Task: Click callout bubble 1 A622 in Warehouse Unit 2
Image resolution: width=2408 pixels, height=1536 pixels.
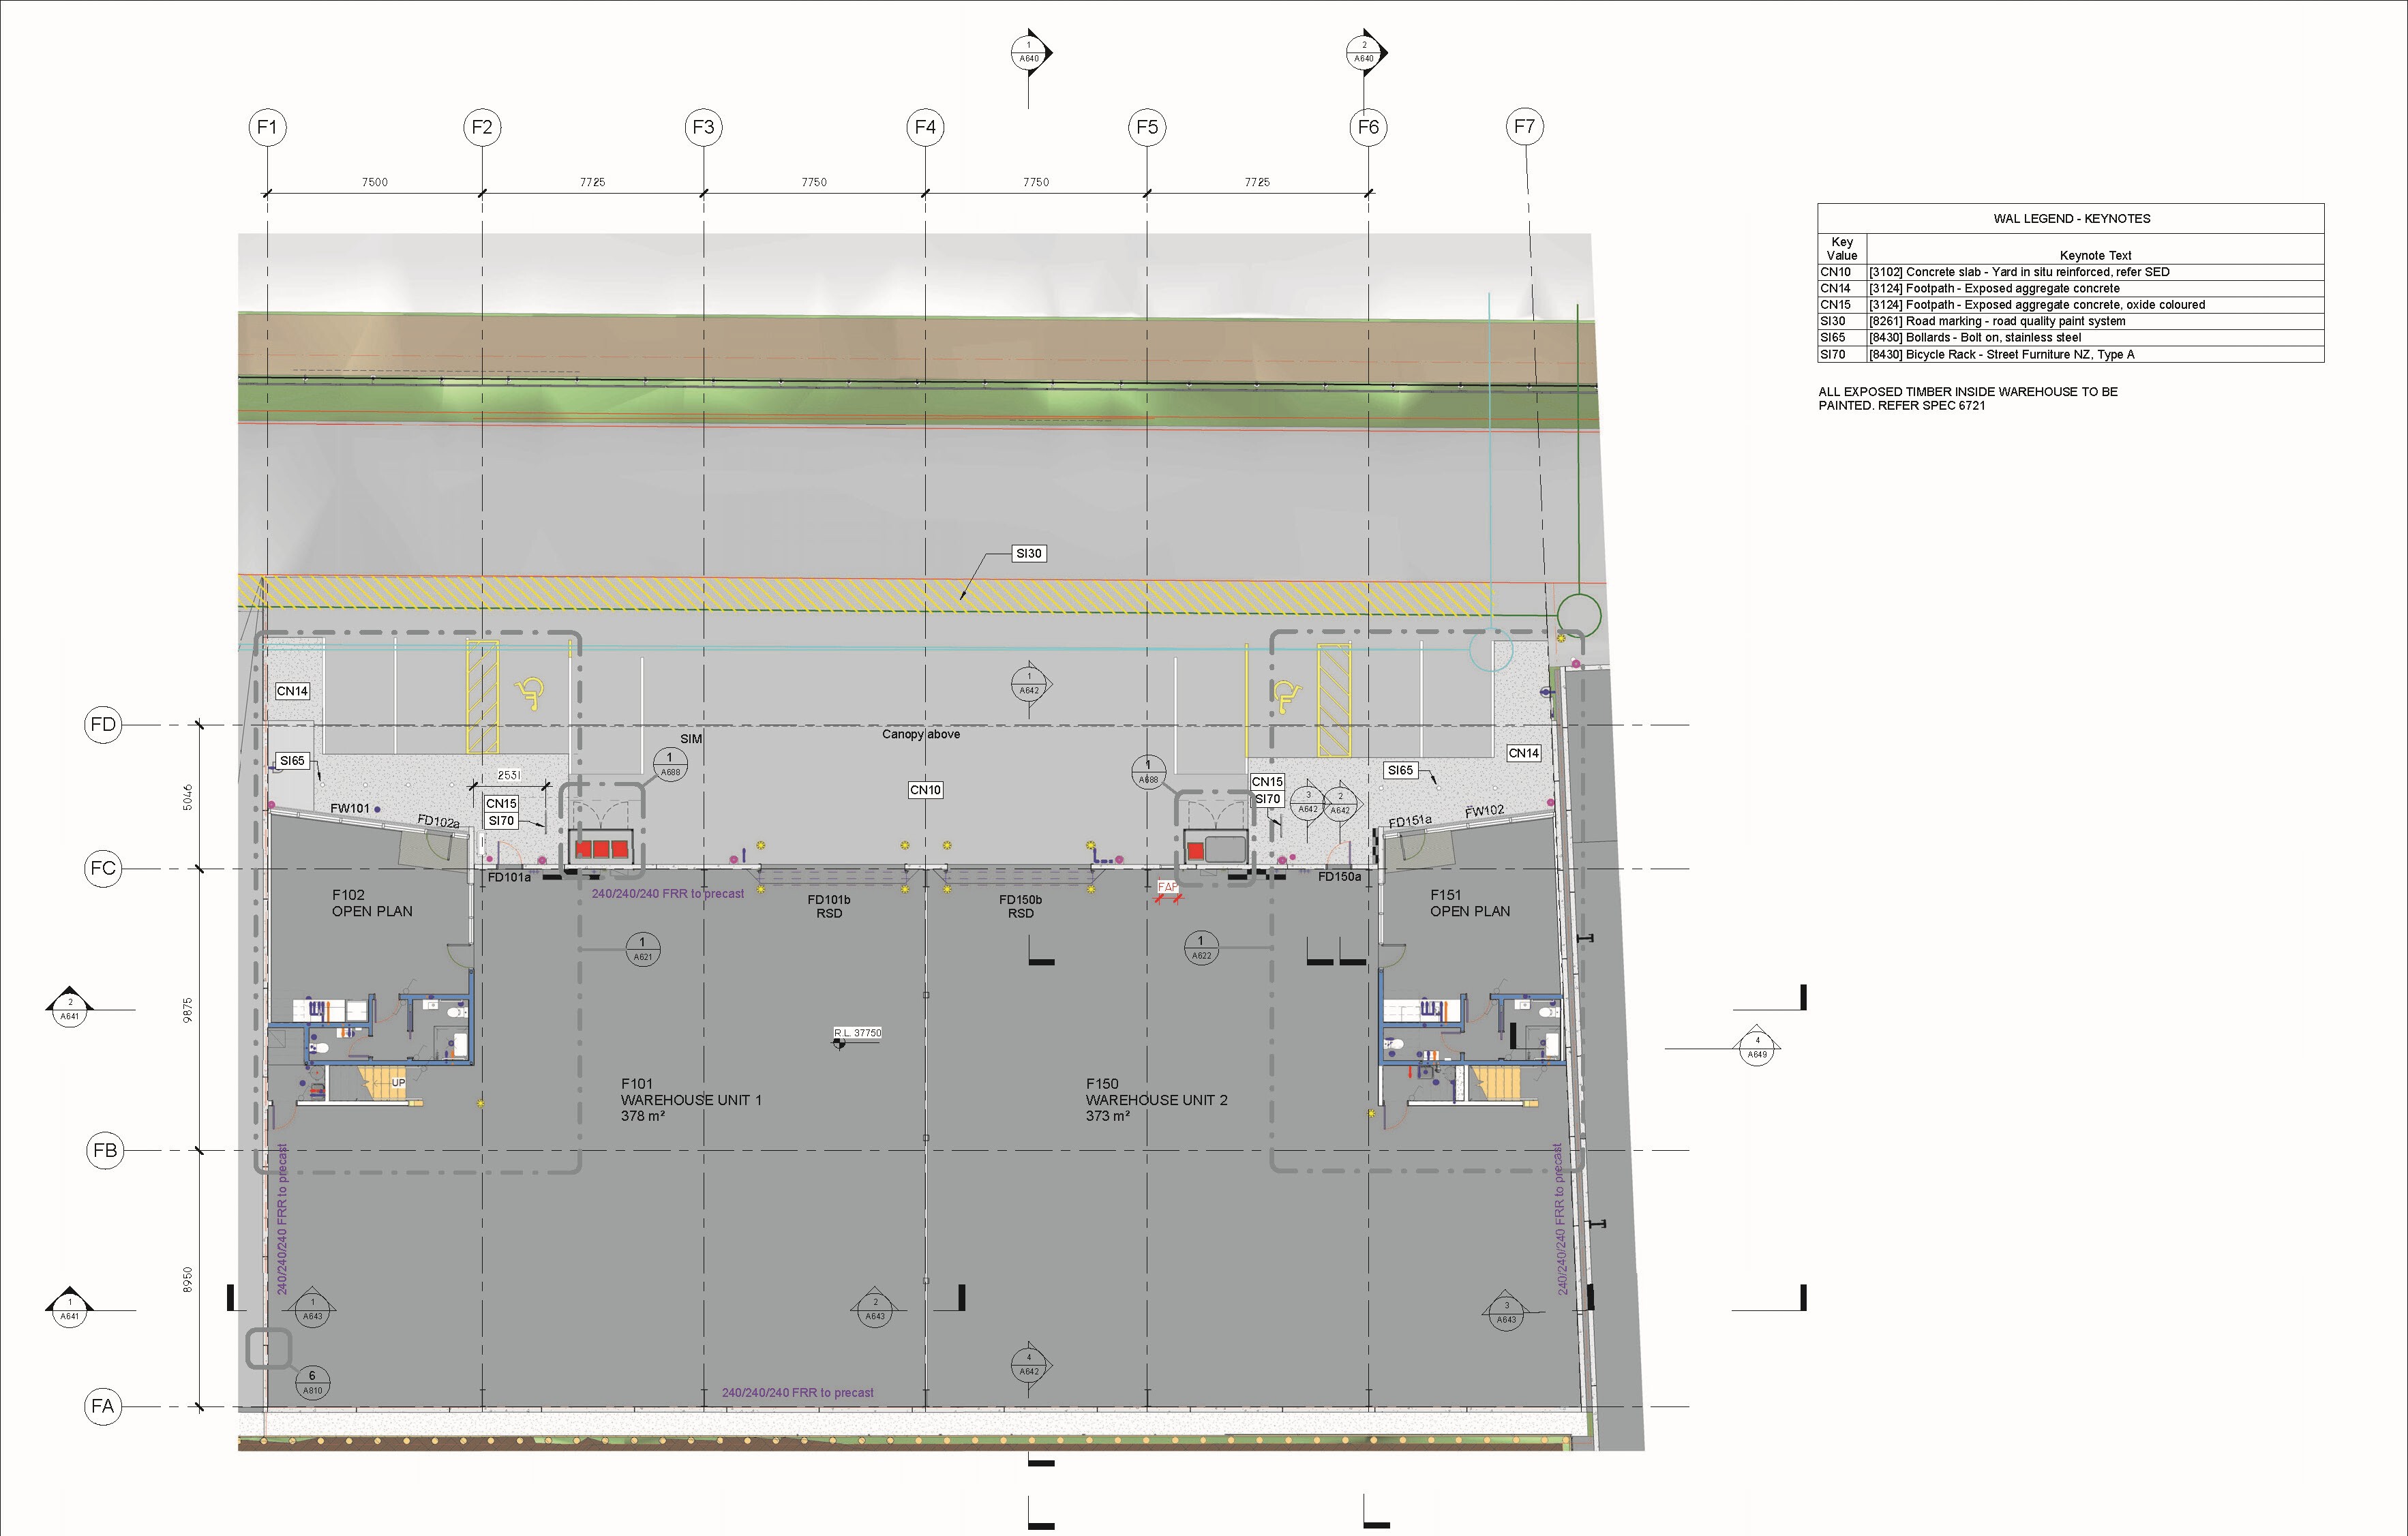Action: click(x=1201, y=947)
